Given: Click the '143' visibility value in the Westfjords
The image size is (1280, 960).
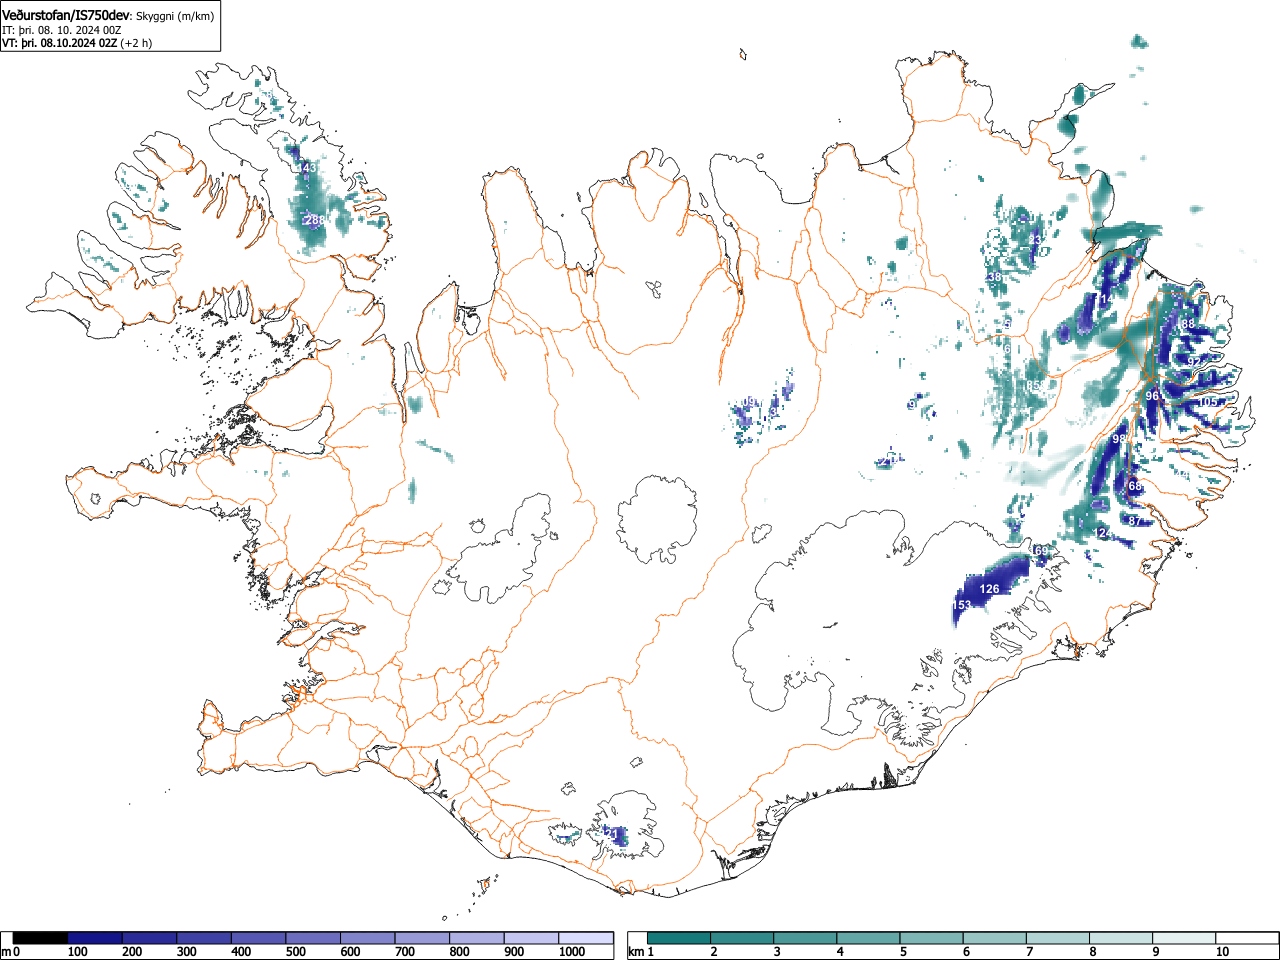Looking at the screenshot, I should pyautogui.click(x=307, y=168).
